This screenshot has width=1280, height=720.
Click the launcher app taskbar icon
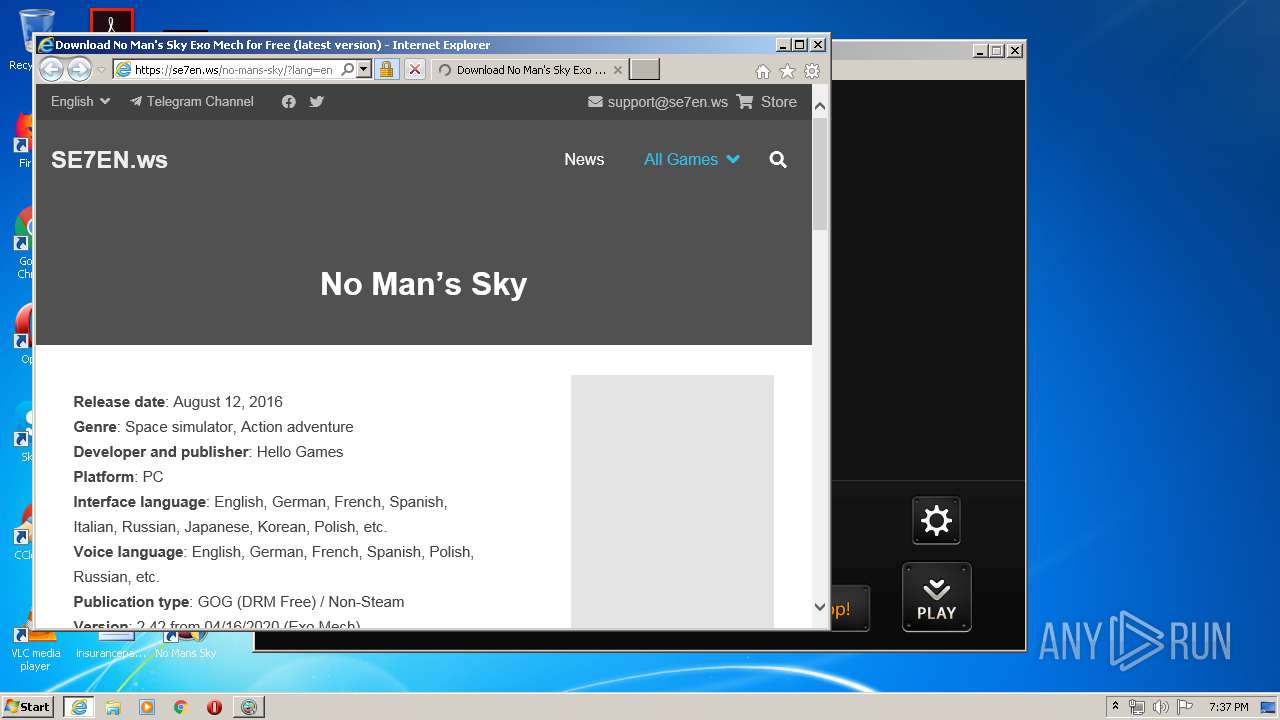click(x=248, y=707)
